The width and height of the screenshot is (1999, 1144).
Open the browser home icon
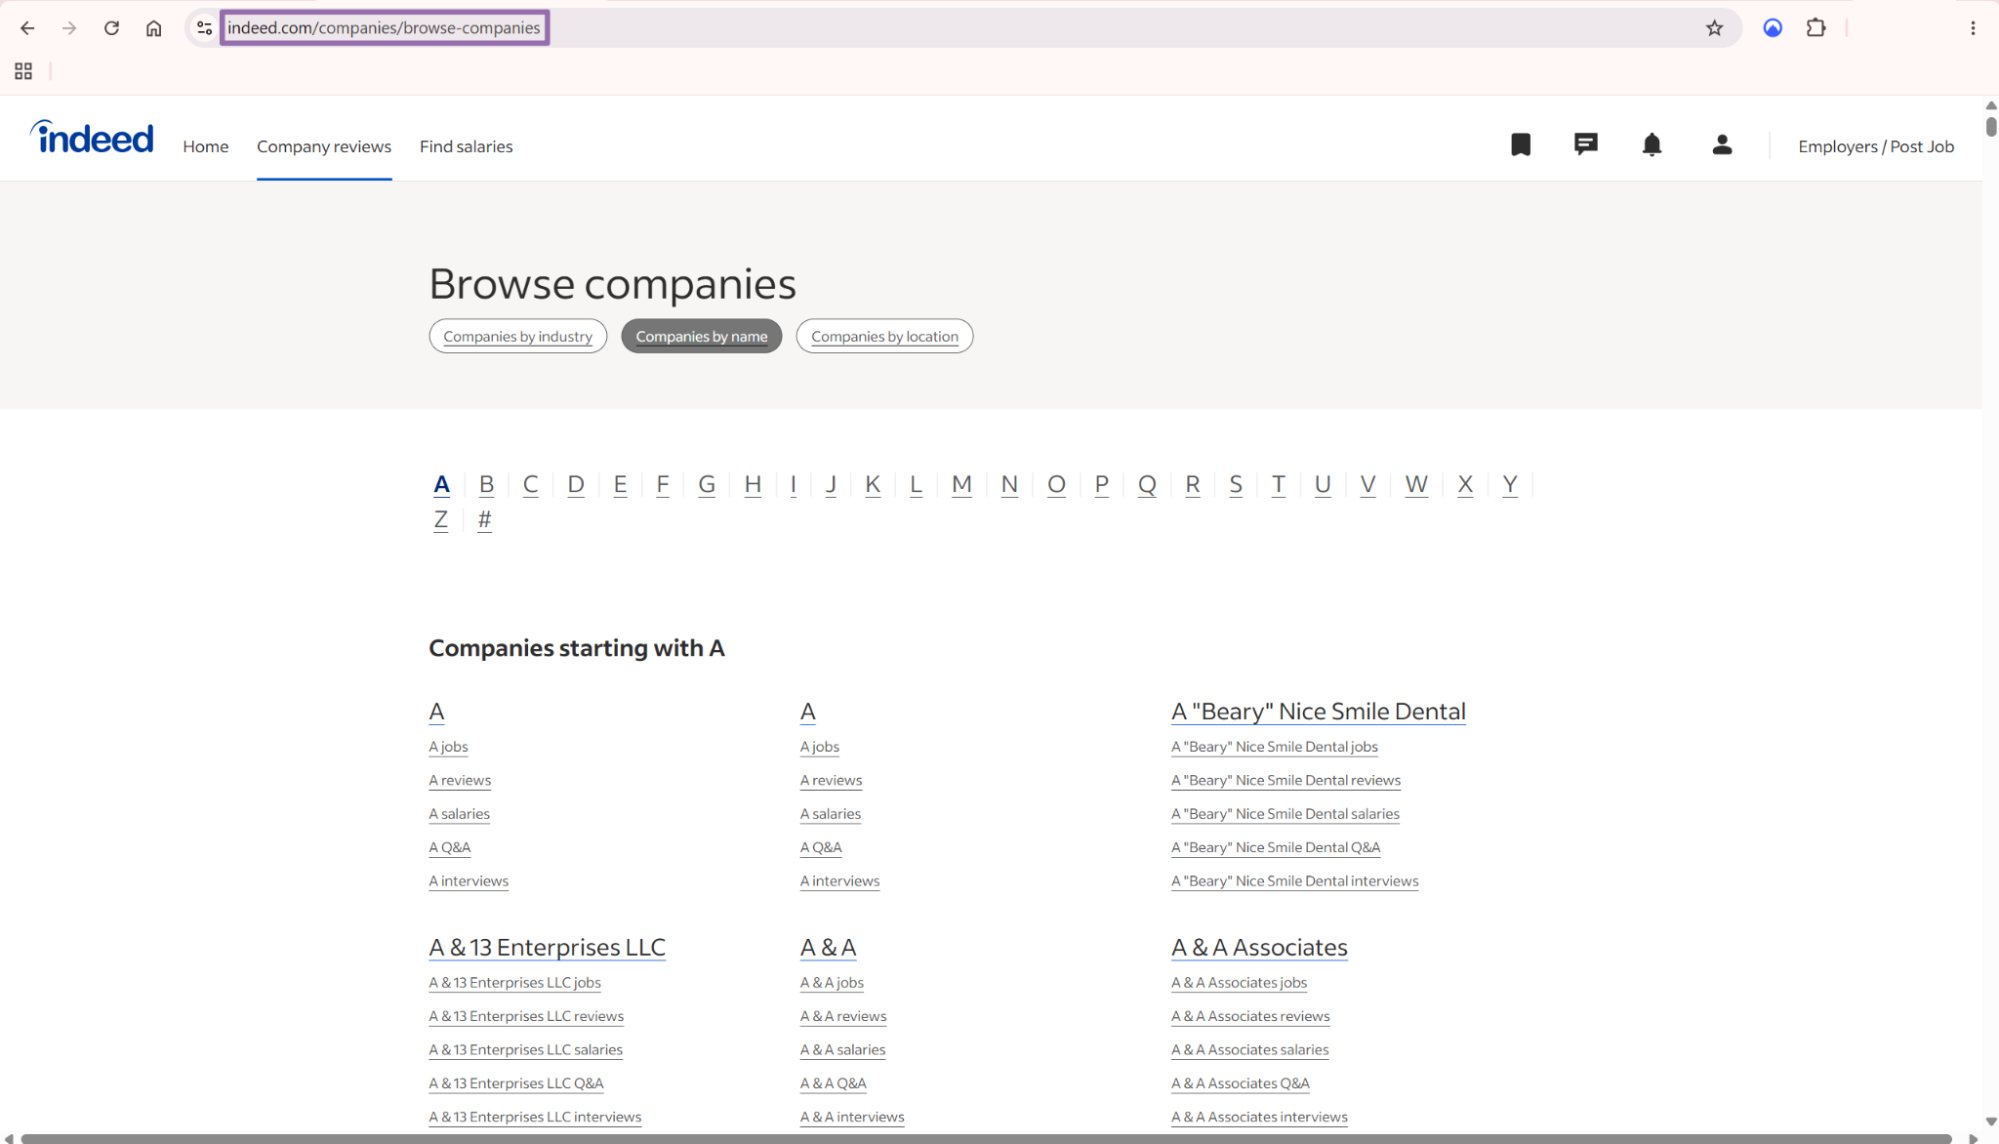[x=153, y=28]
